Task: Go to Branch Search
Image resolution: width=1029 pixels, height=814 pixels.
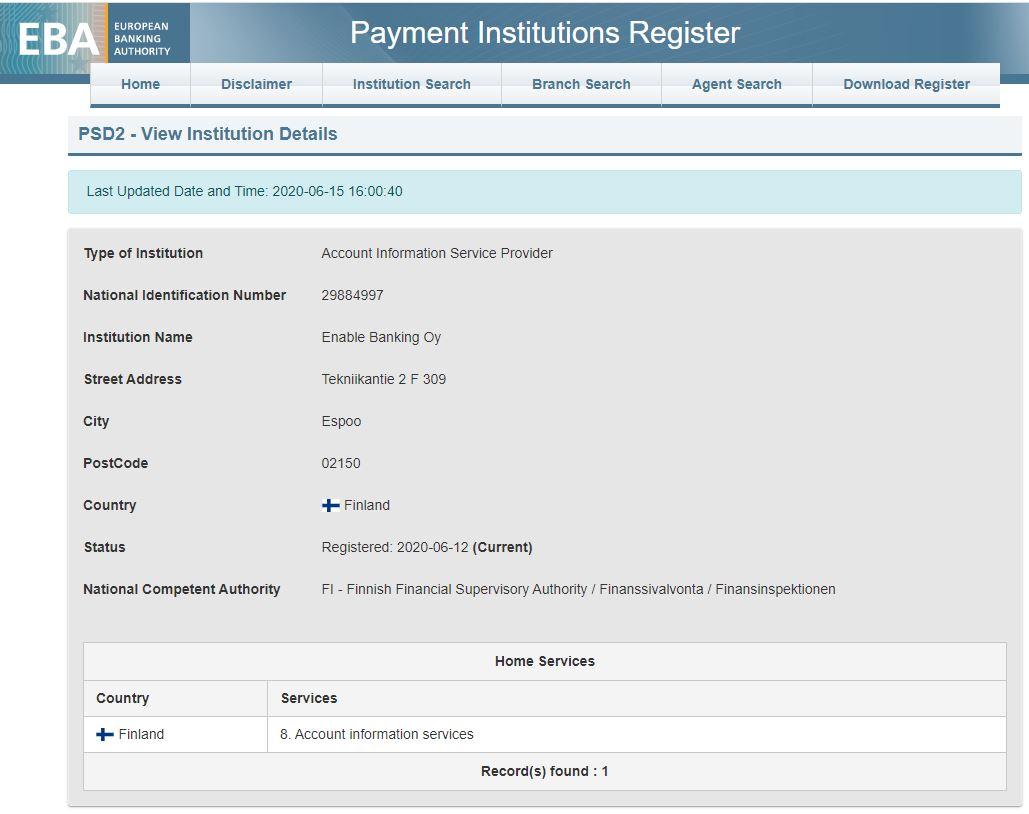Action: (581, 84)
